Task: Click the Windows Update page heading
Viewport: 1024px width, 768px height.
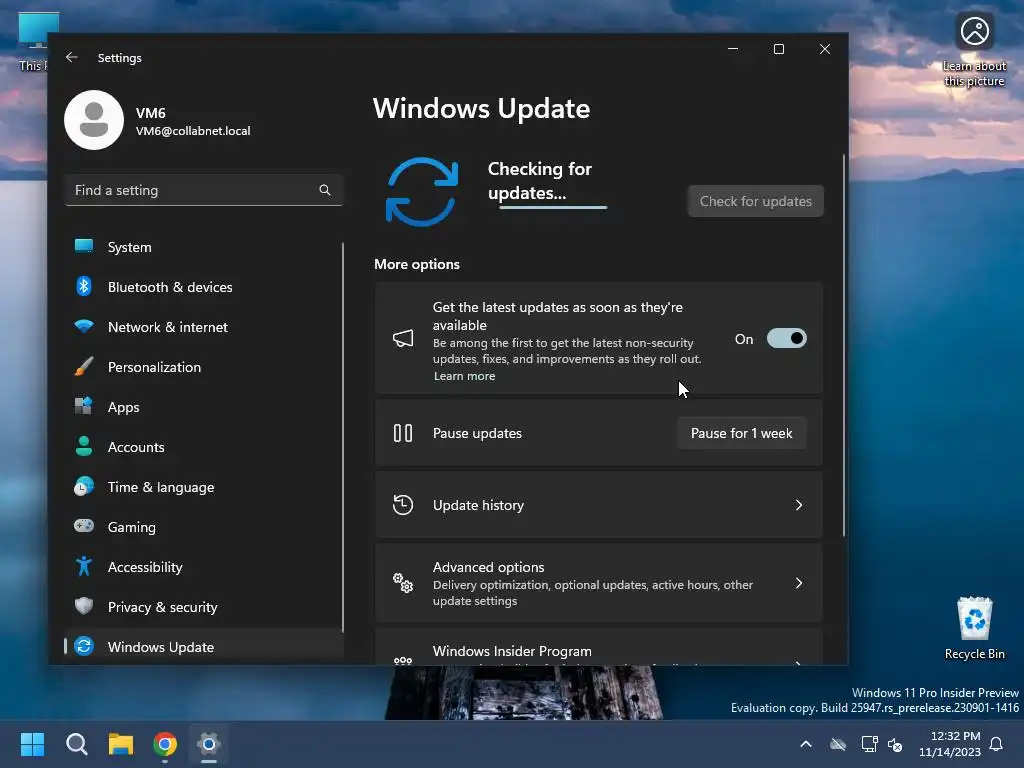Action: pos(481,108)
